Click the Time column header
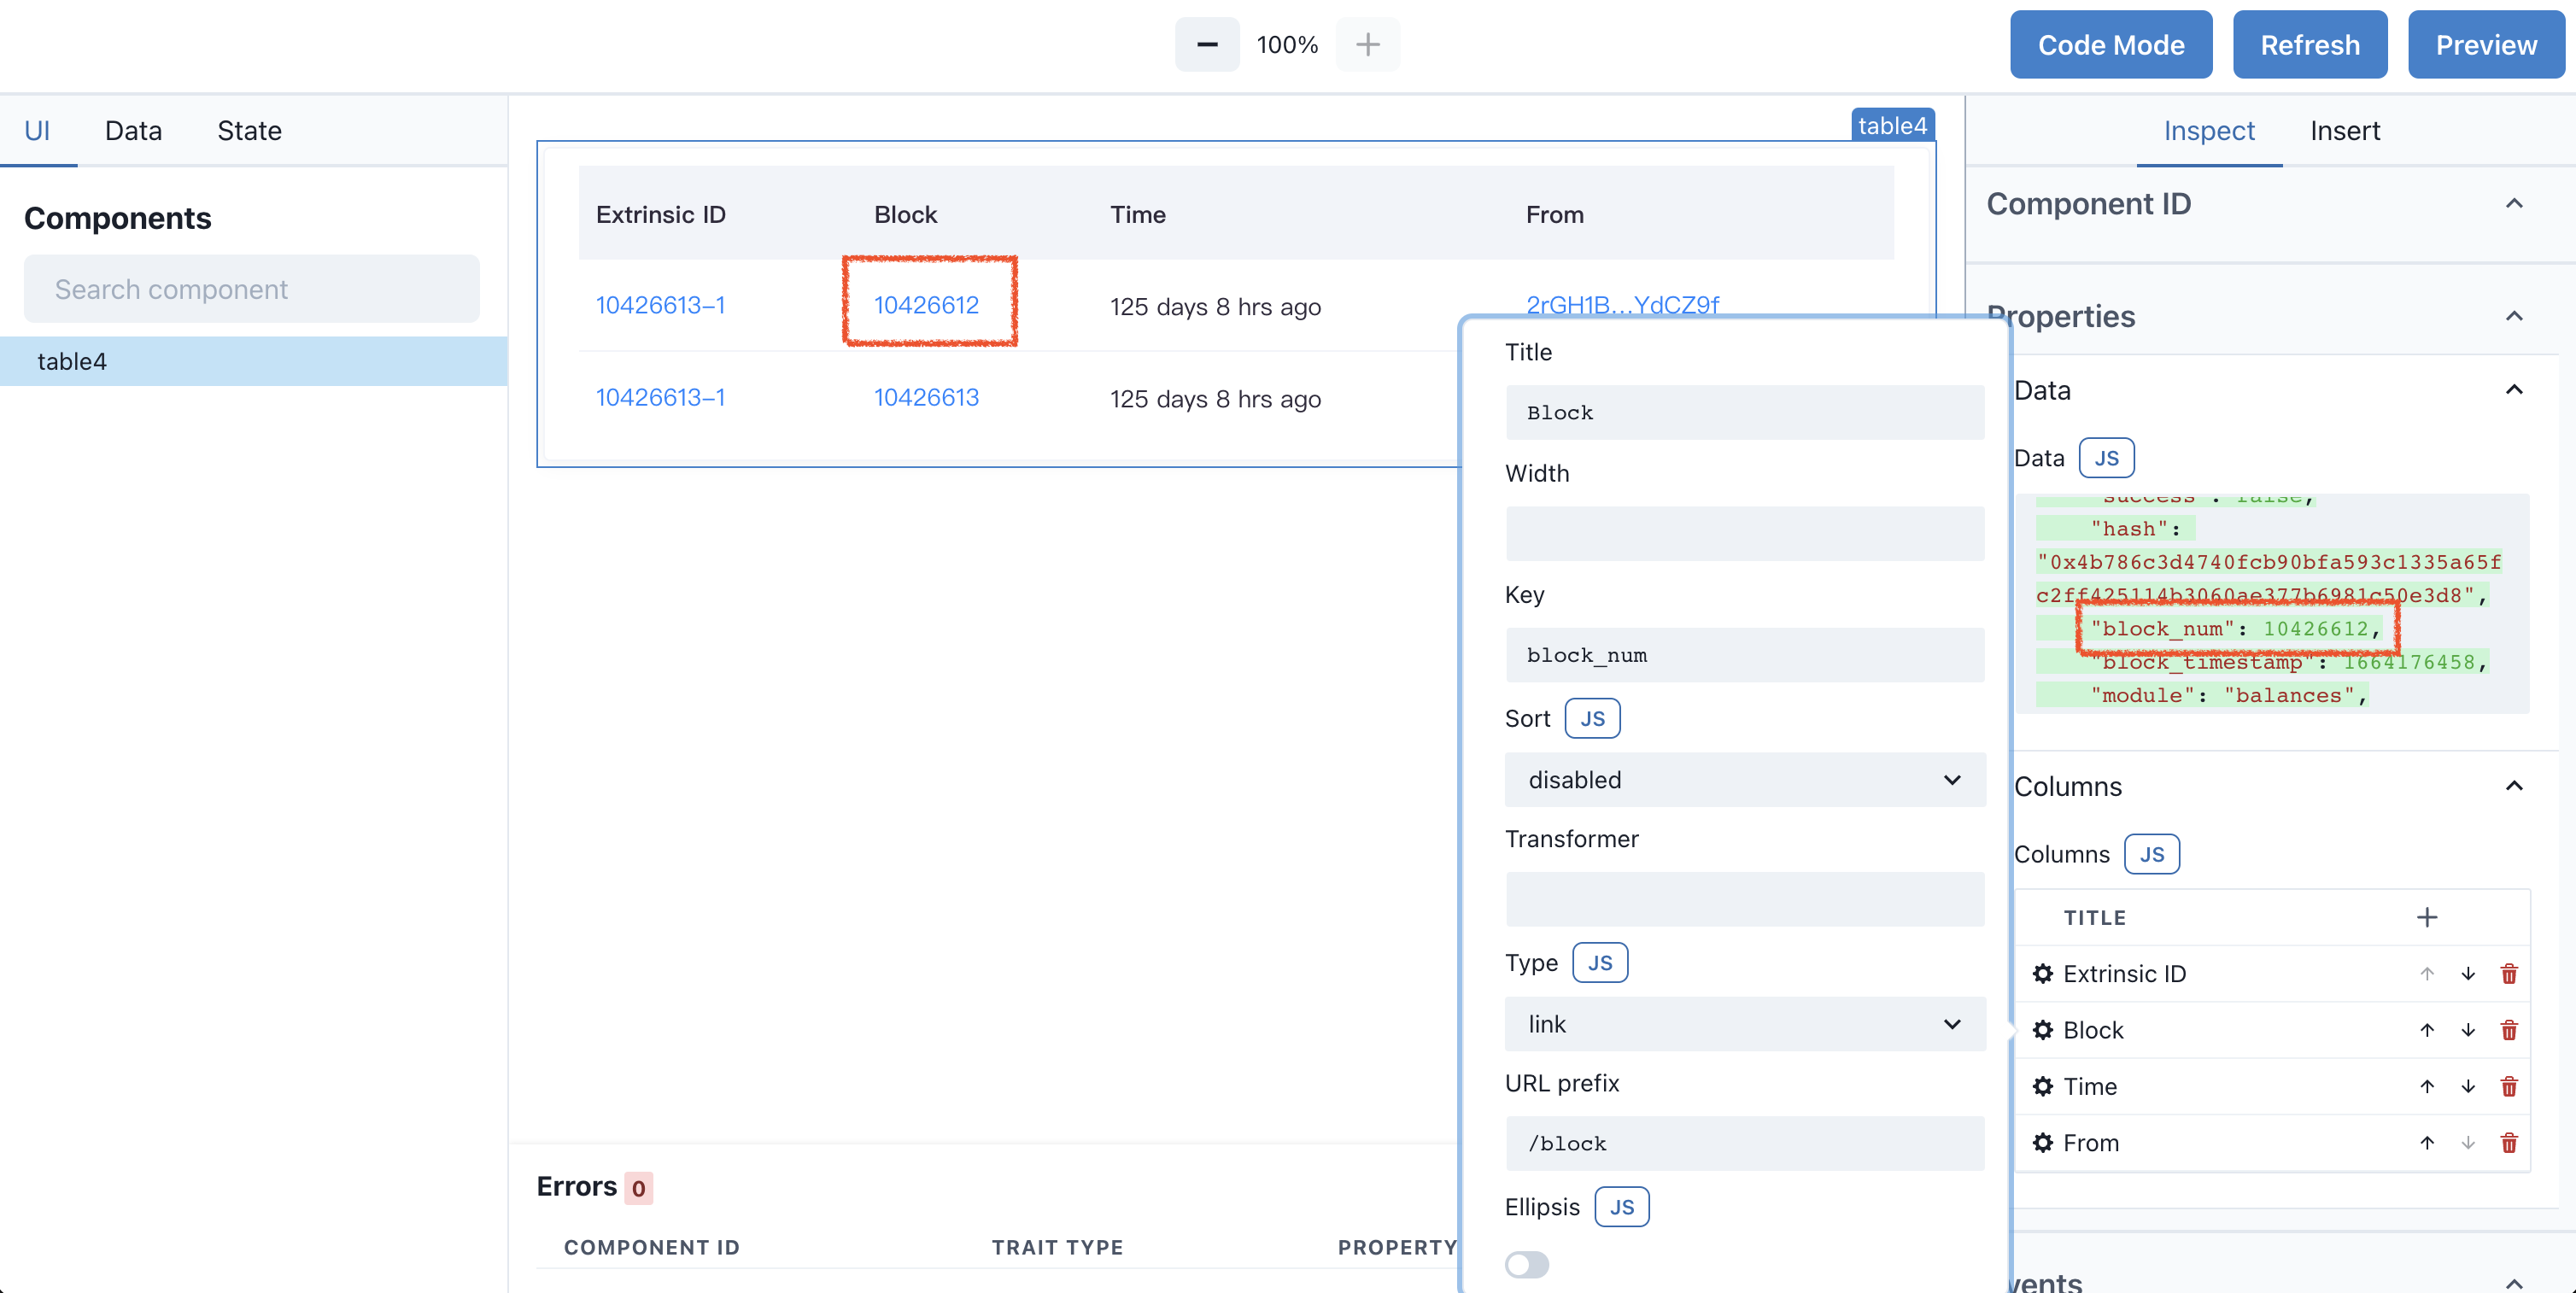This screenshot has height=1293, width=2576. [x=1137, y=214]
